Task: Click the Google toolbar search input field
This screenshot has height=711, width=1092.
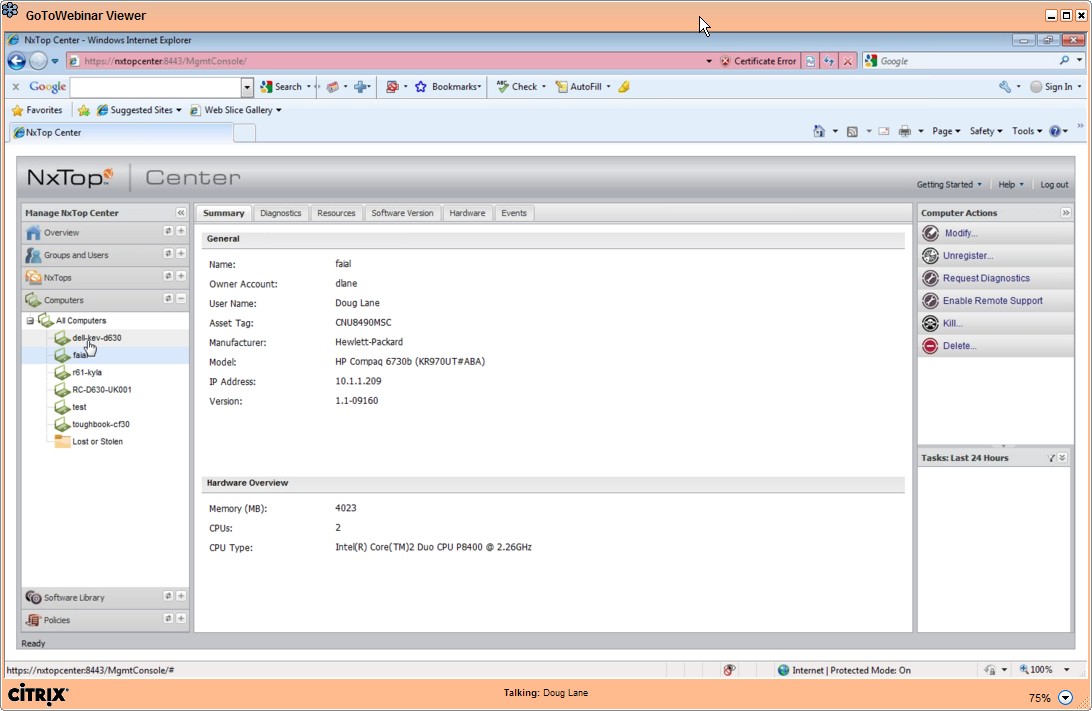Action: click(x=156, y=87)
